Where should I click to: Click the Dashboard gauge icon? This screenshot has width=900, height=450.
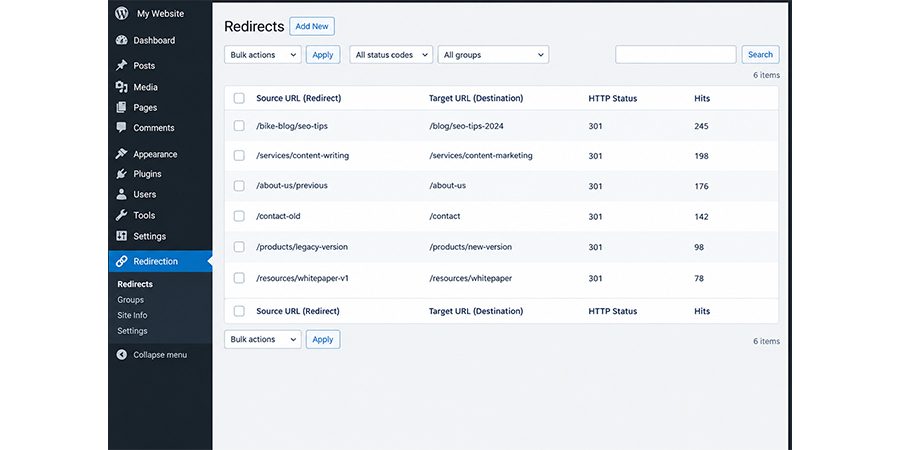click(x=121, y=40)
